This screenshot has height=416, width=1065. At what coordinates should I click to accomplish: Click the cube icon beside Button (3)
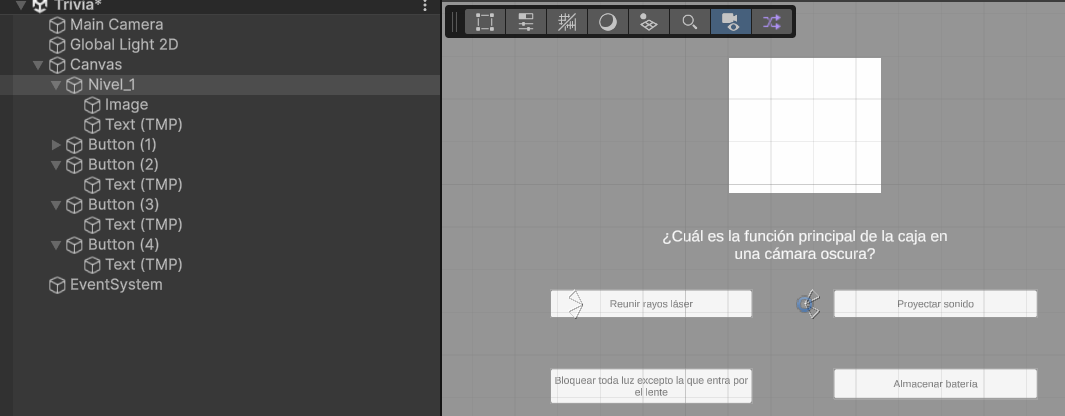click(x=74, y=205)
